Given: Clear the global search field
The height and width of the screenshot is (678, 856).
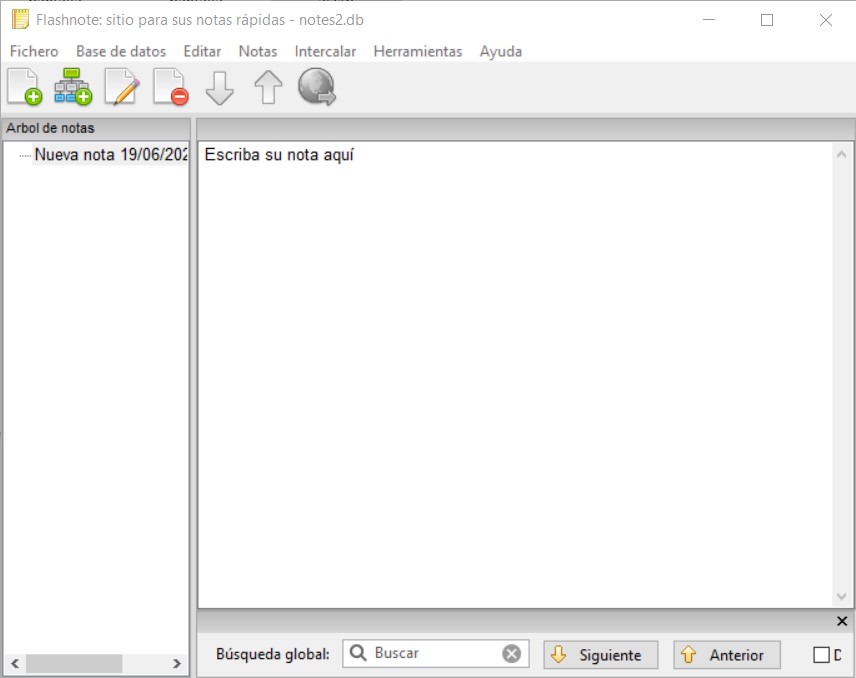Looking at the screenshot, I should [x=511, y=654].
